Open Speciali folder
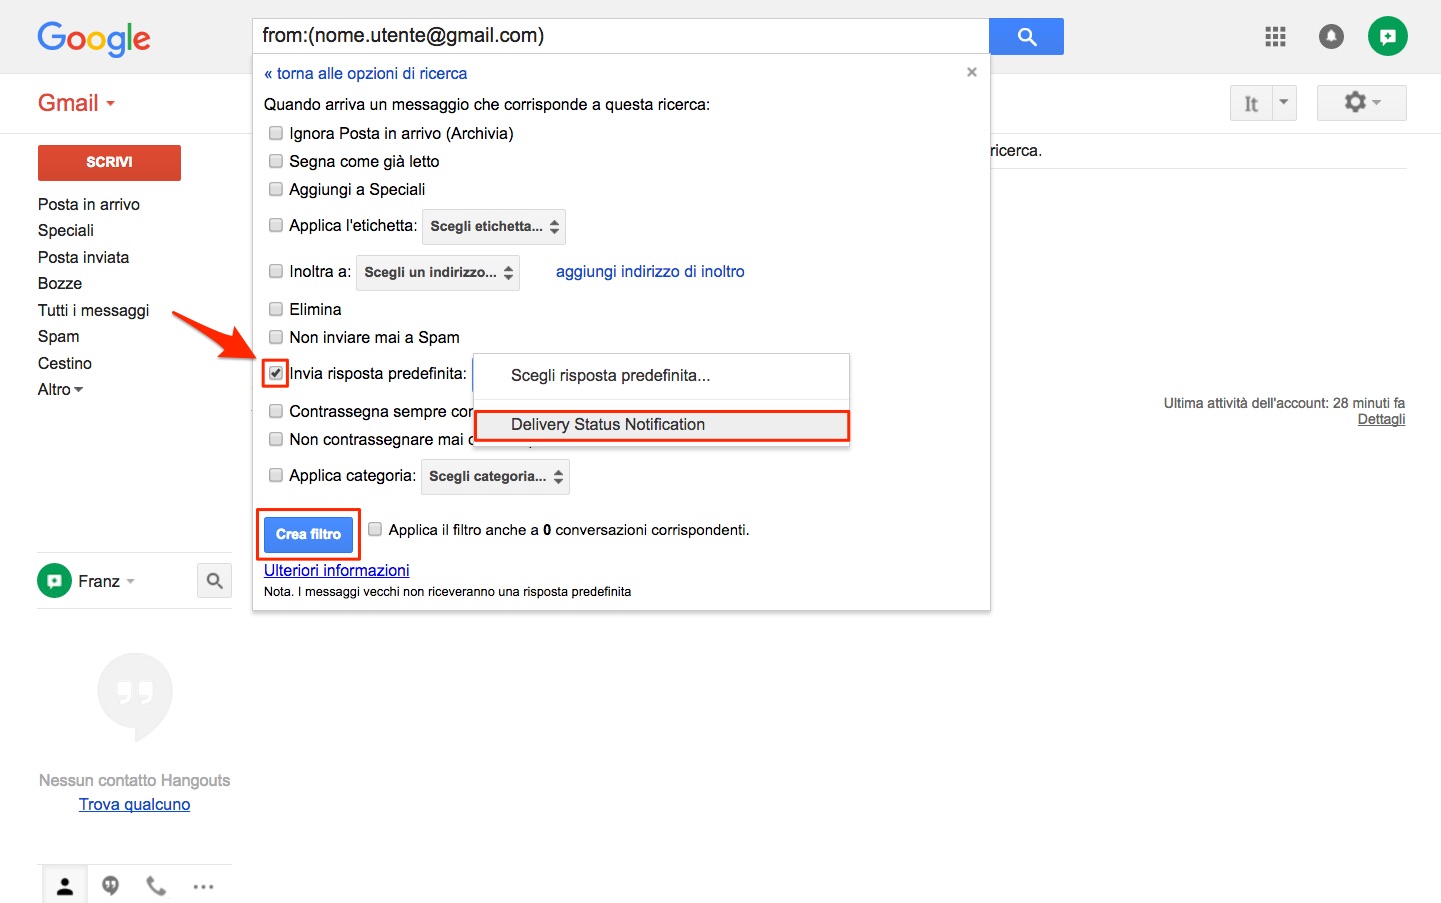 (x=66, y=230)
